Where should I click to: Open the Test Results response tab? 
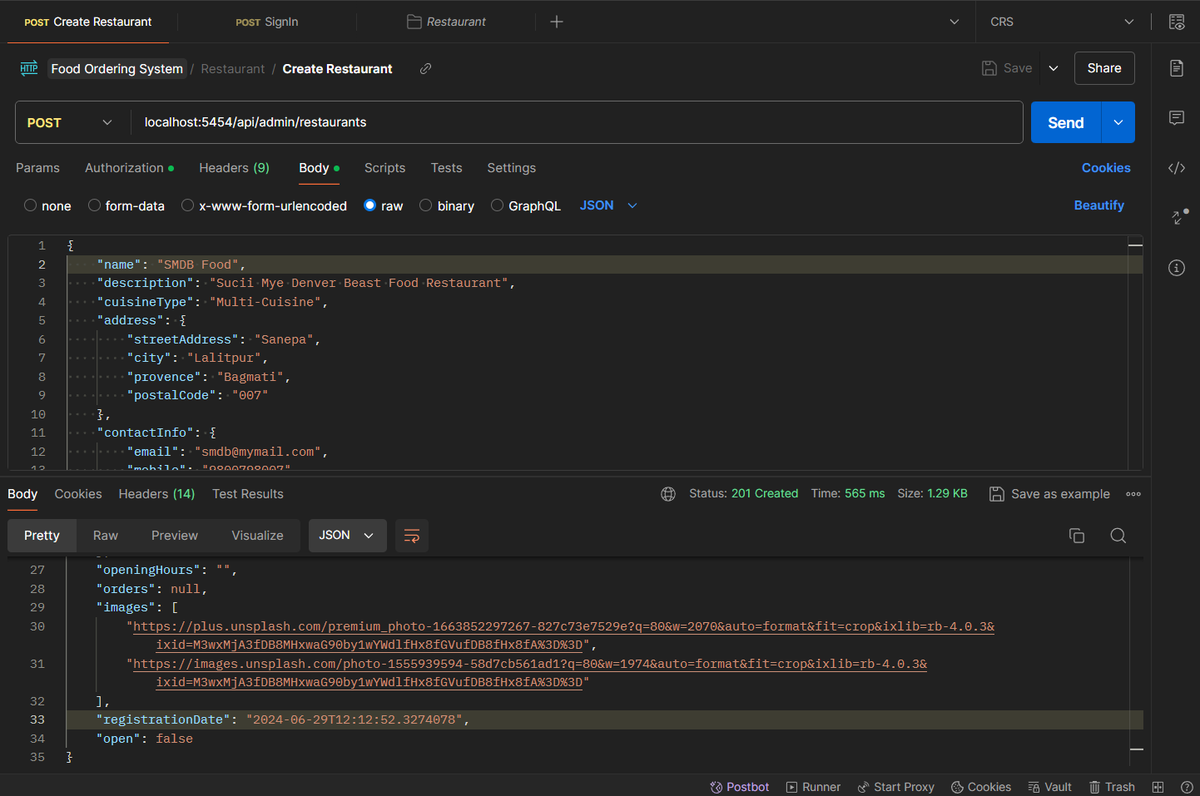pos(248,494)
